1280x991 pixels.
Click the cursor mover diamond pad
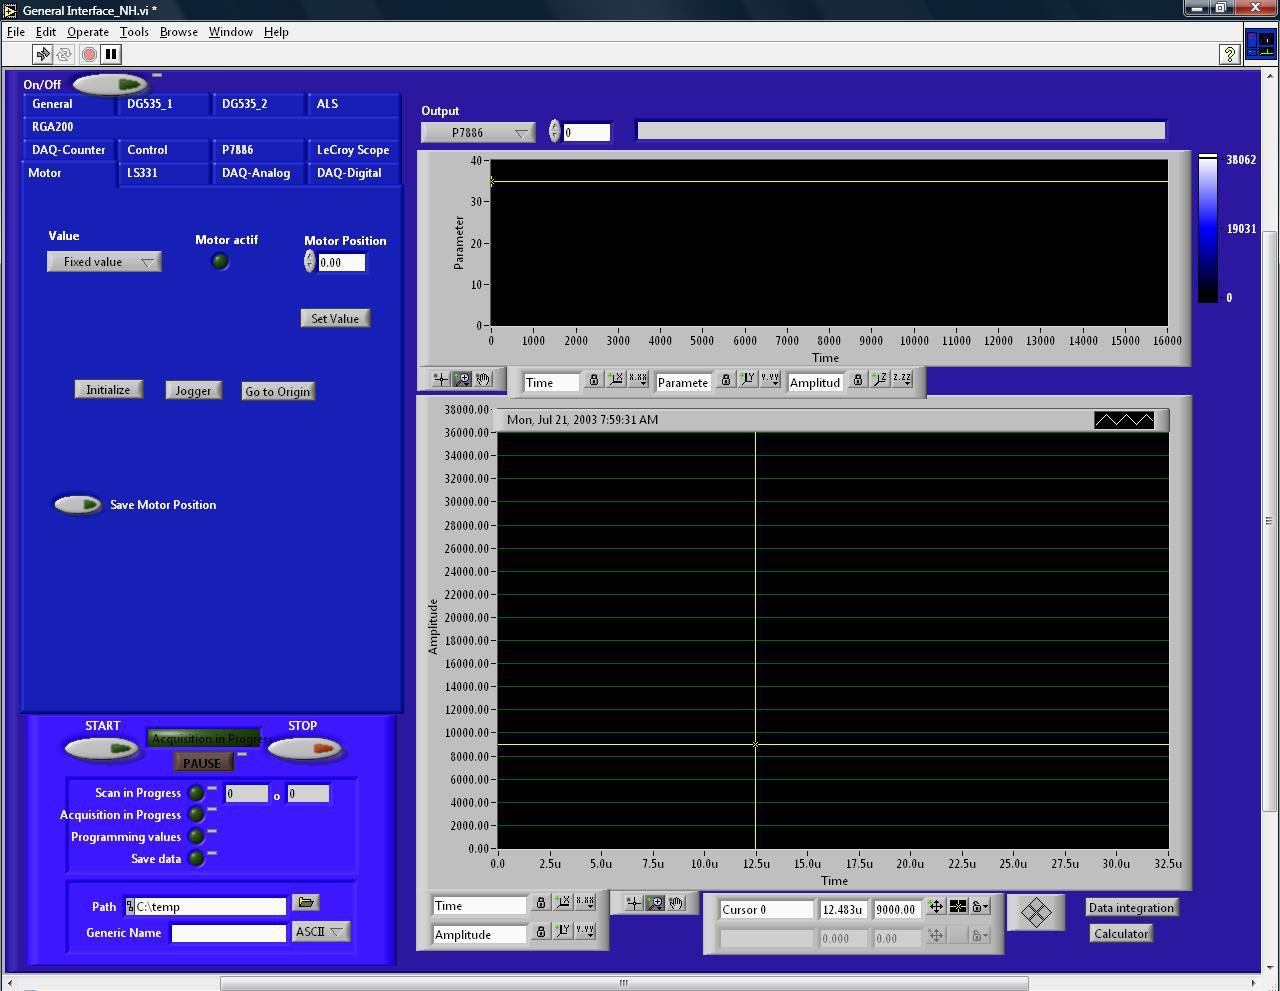click(x=1035, y=912)
